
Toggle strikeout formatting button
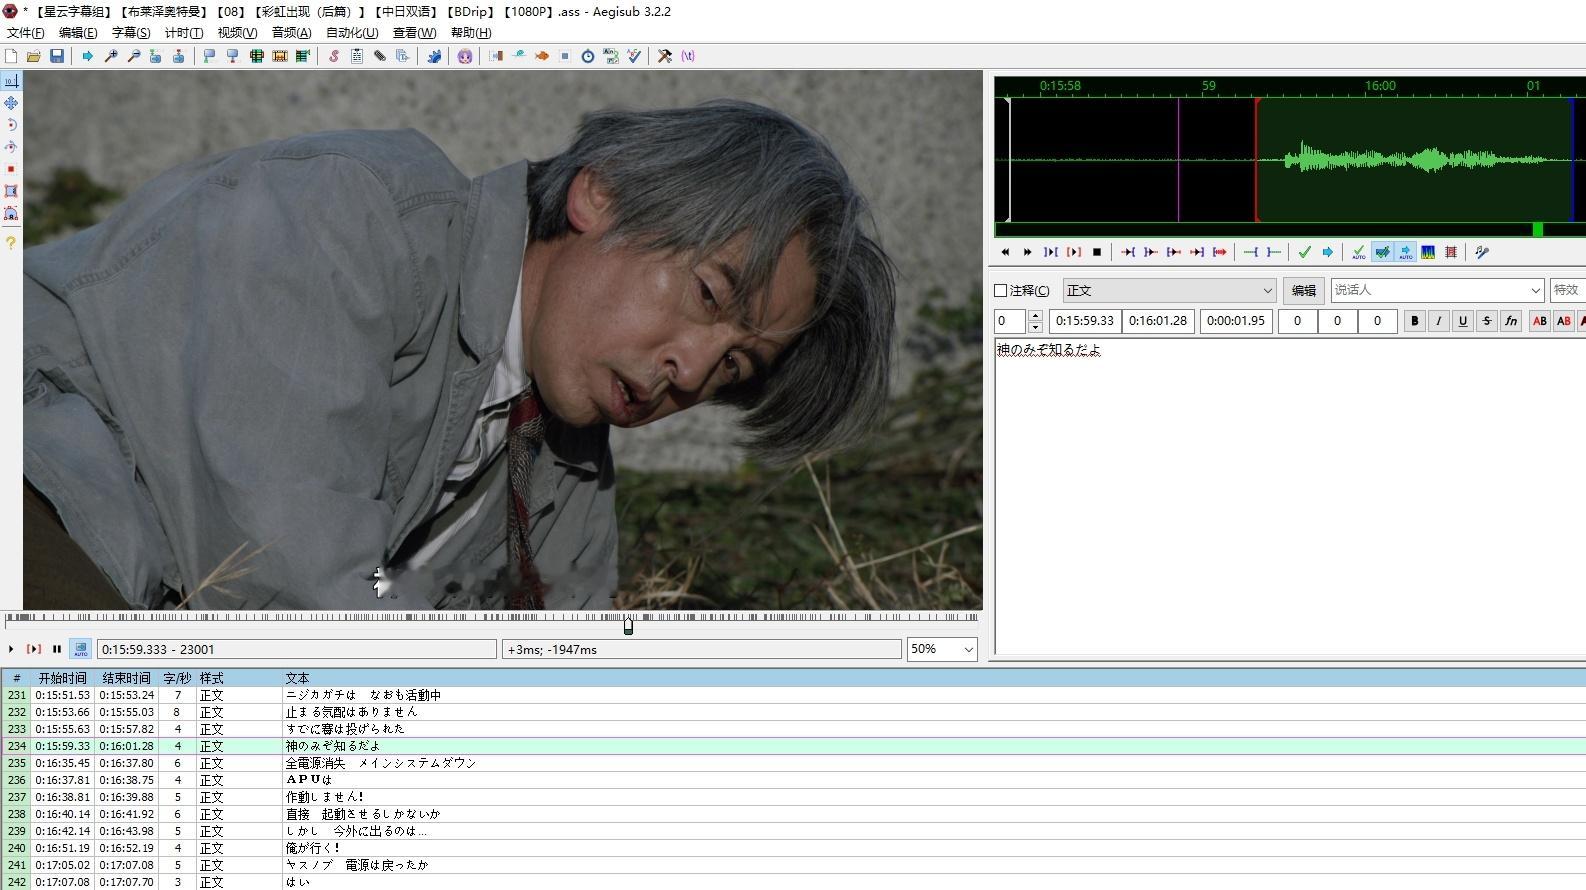[1487, 321]
